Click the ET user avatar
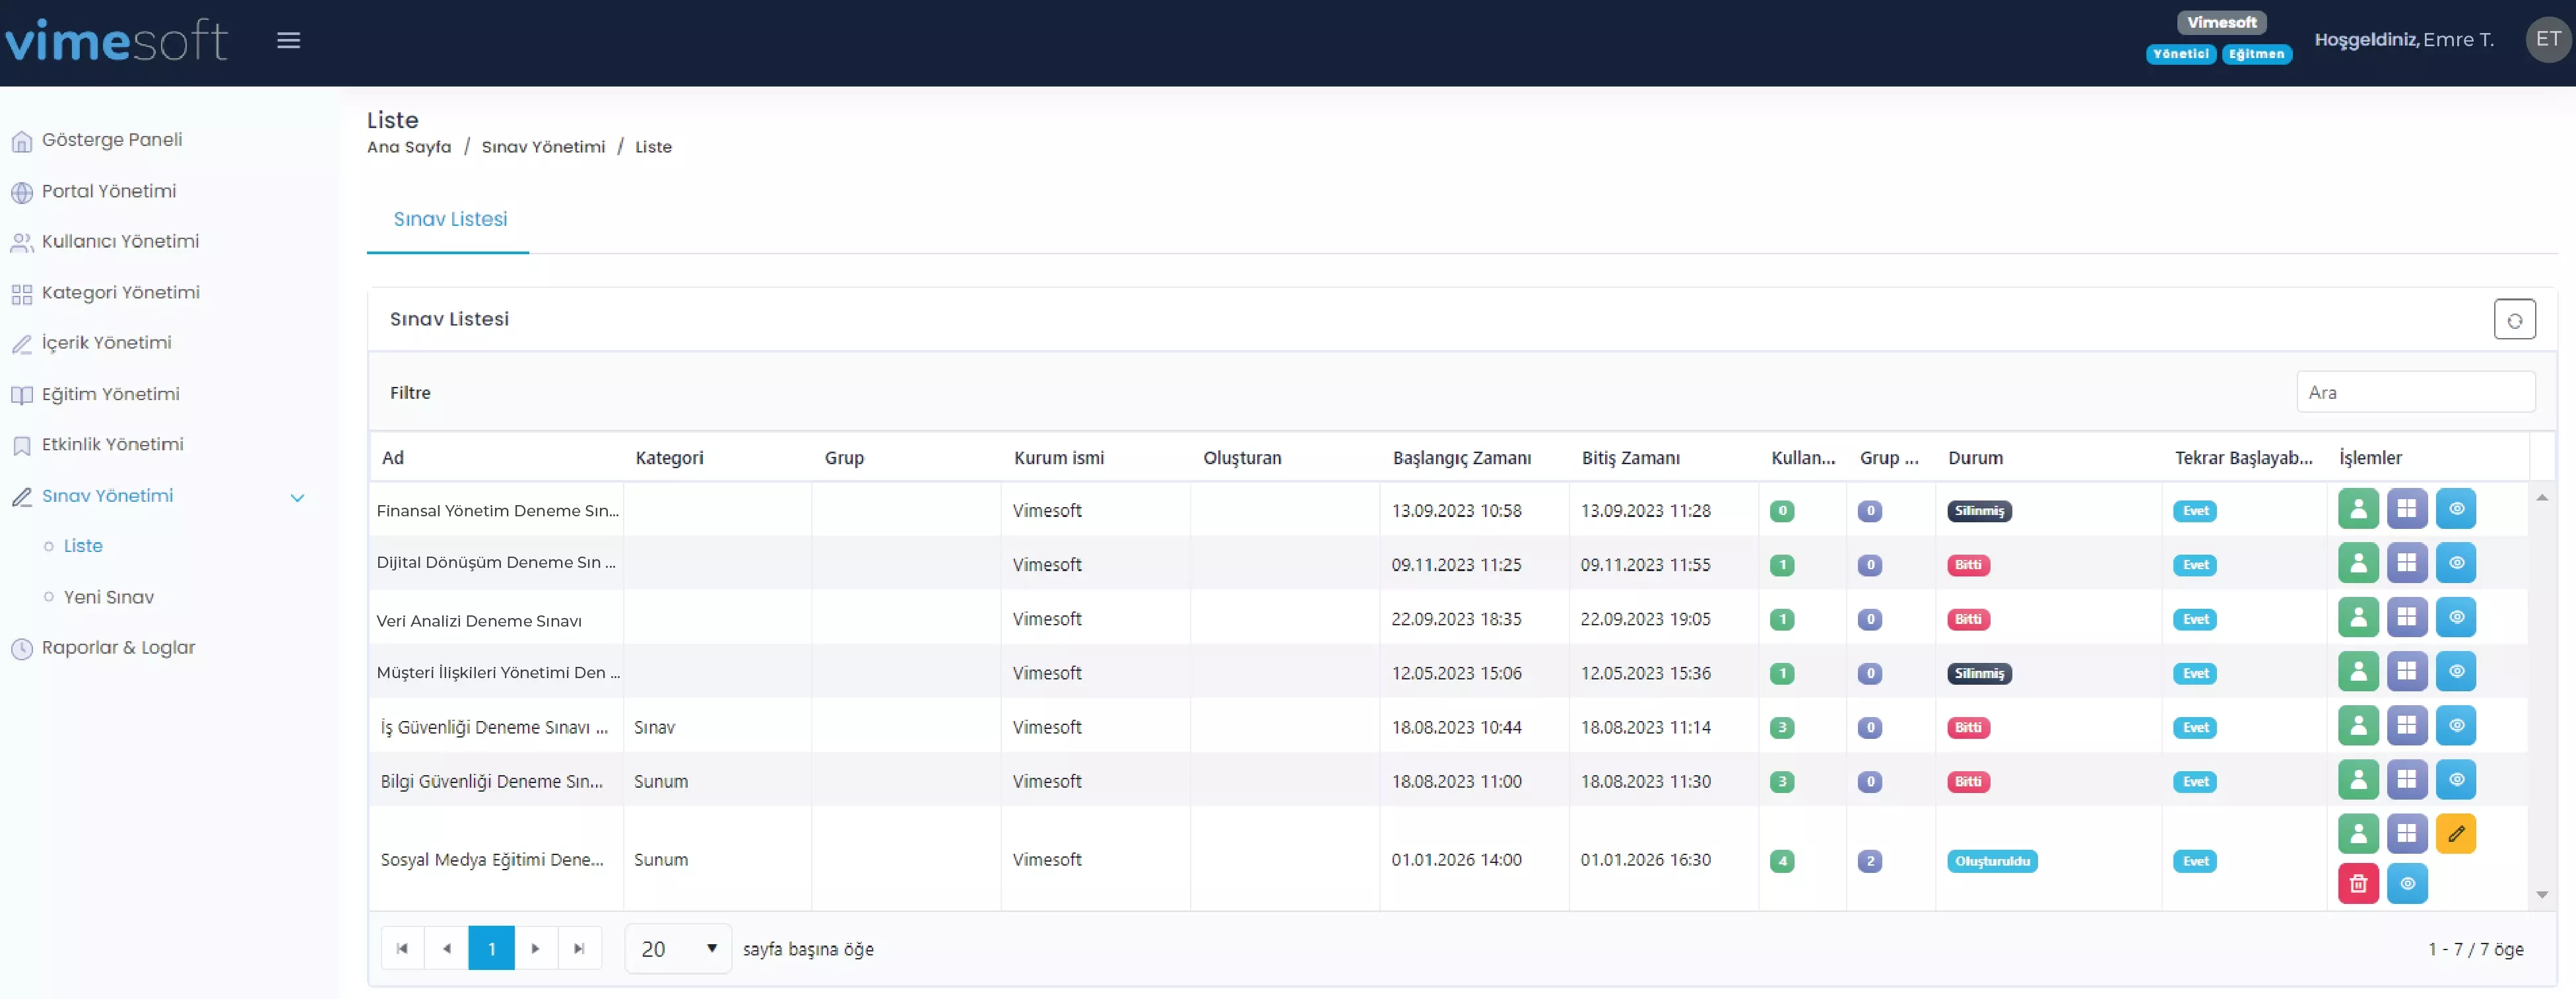Screen dimensions: 2576x999 [2547, 39]
